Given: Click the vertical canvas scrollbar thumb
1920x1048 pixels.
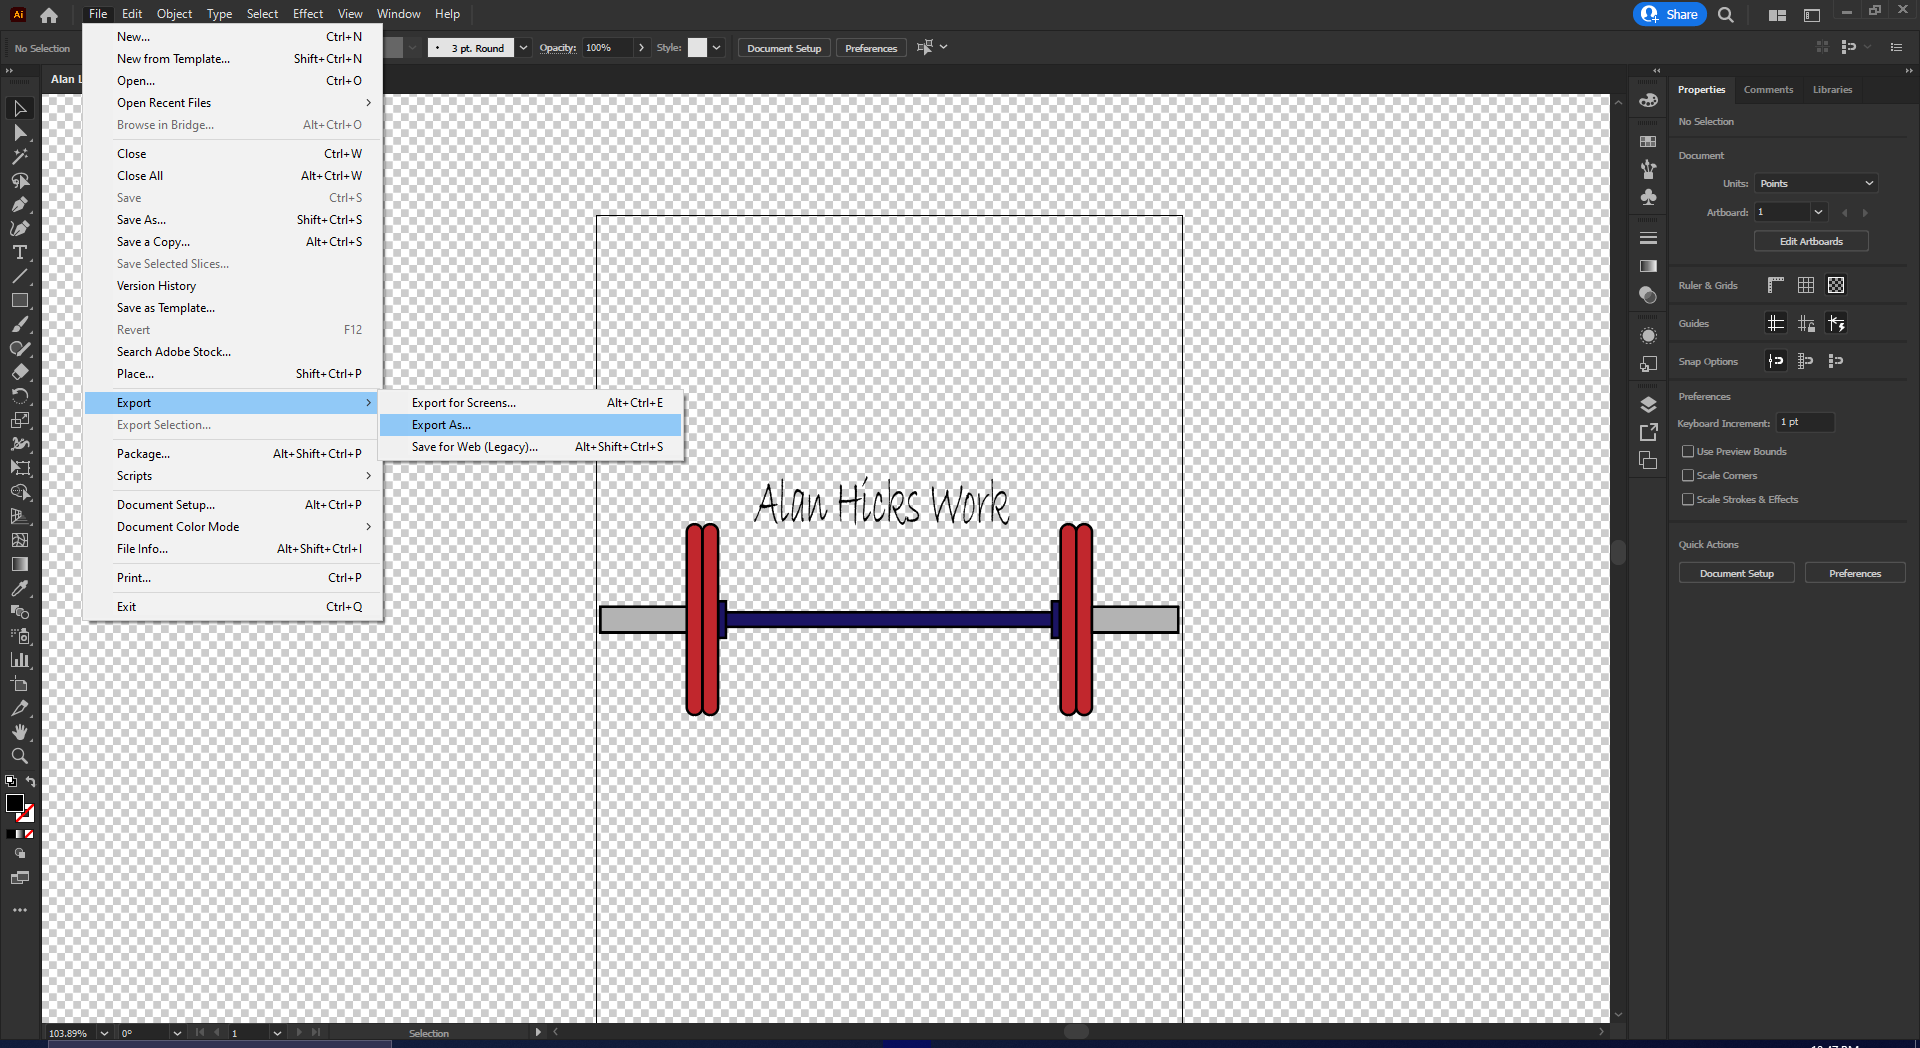Looking at the screenshot, I should 1618,552.
